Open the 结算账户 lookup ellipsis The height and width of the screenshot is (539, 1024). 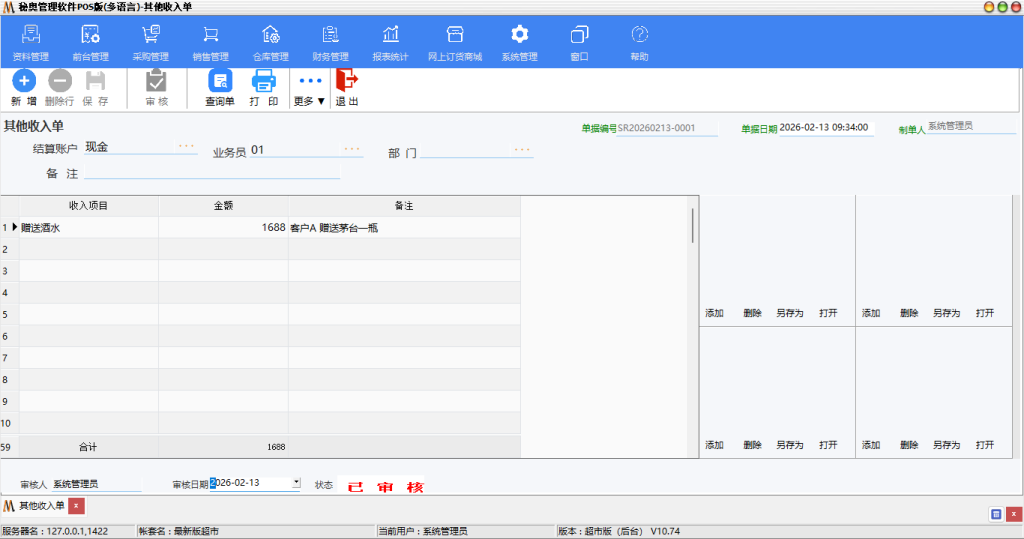pos(187,147)
